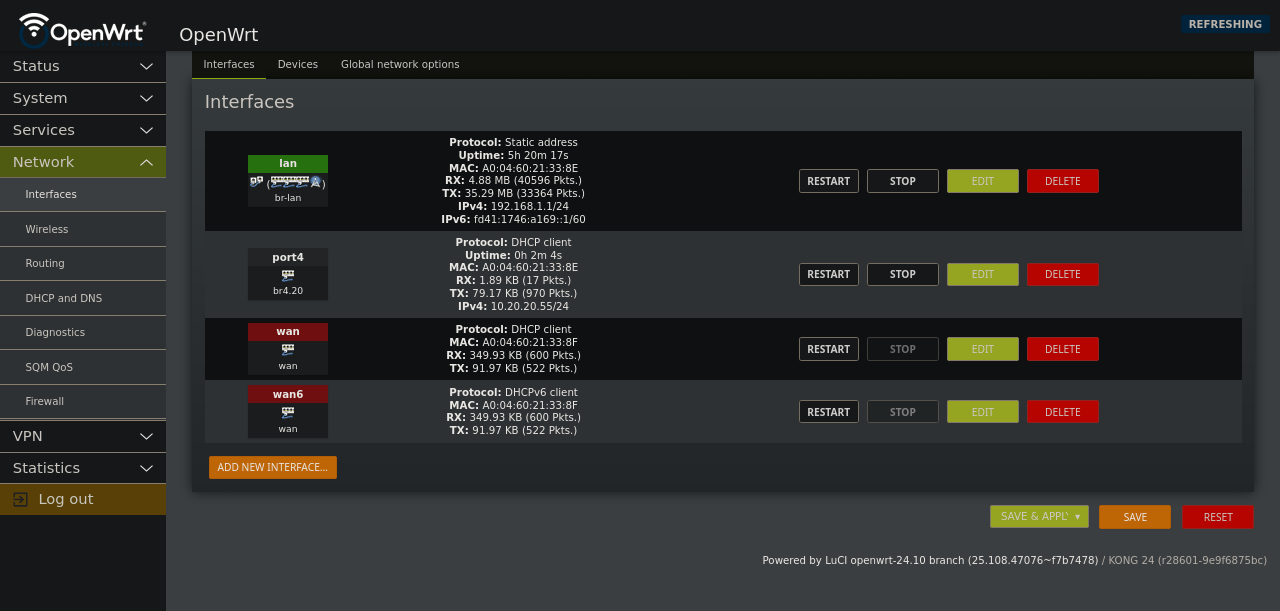Click the br-lan device name
Image resolution: width=1280 pixels, height=611 pixels.
pyautogui.click(x=288, y=198)
